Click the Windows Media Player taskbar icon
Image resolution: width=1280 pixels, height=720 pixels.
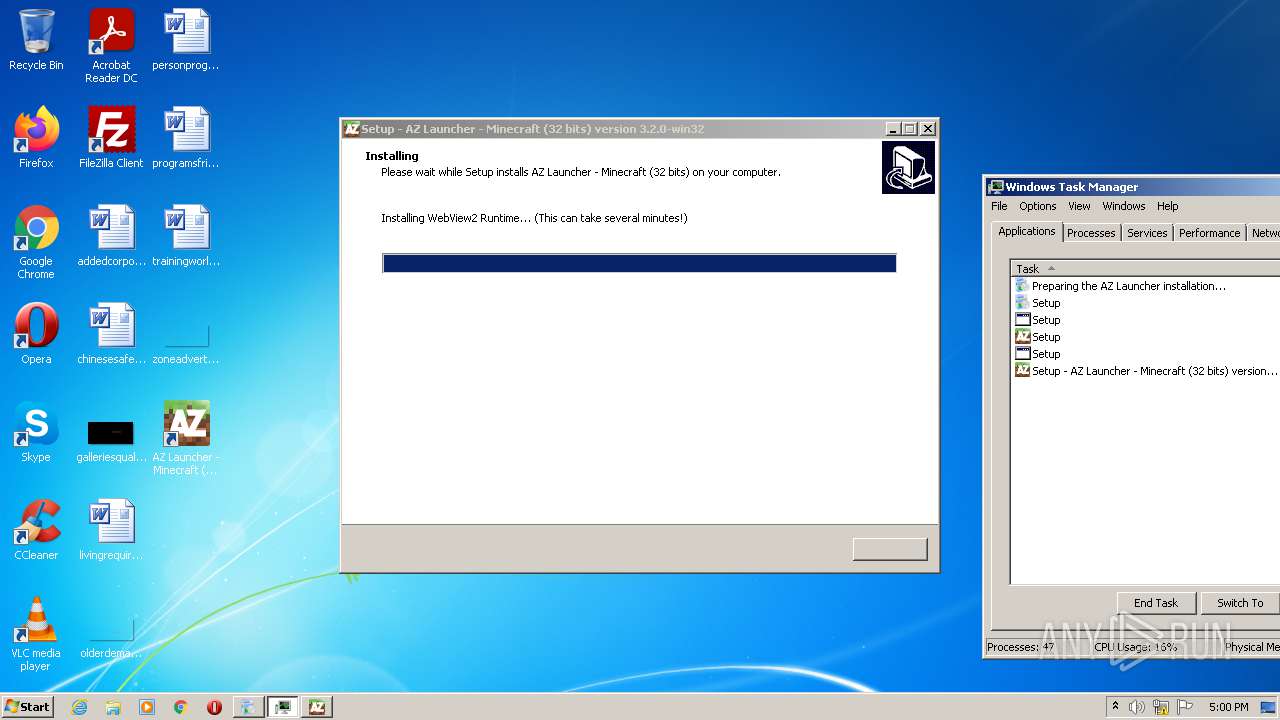click(147, 707)
